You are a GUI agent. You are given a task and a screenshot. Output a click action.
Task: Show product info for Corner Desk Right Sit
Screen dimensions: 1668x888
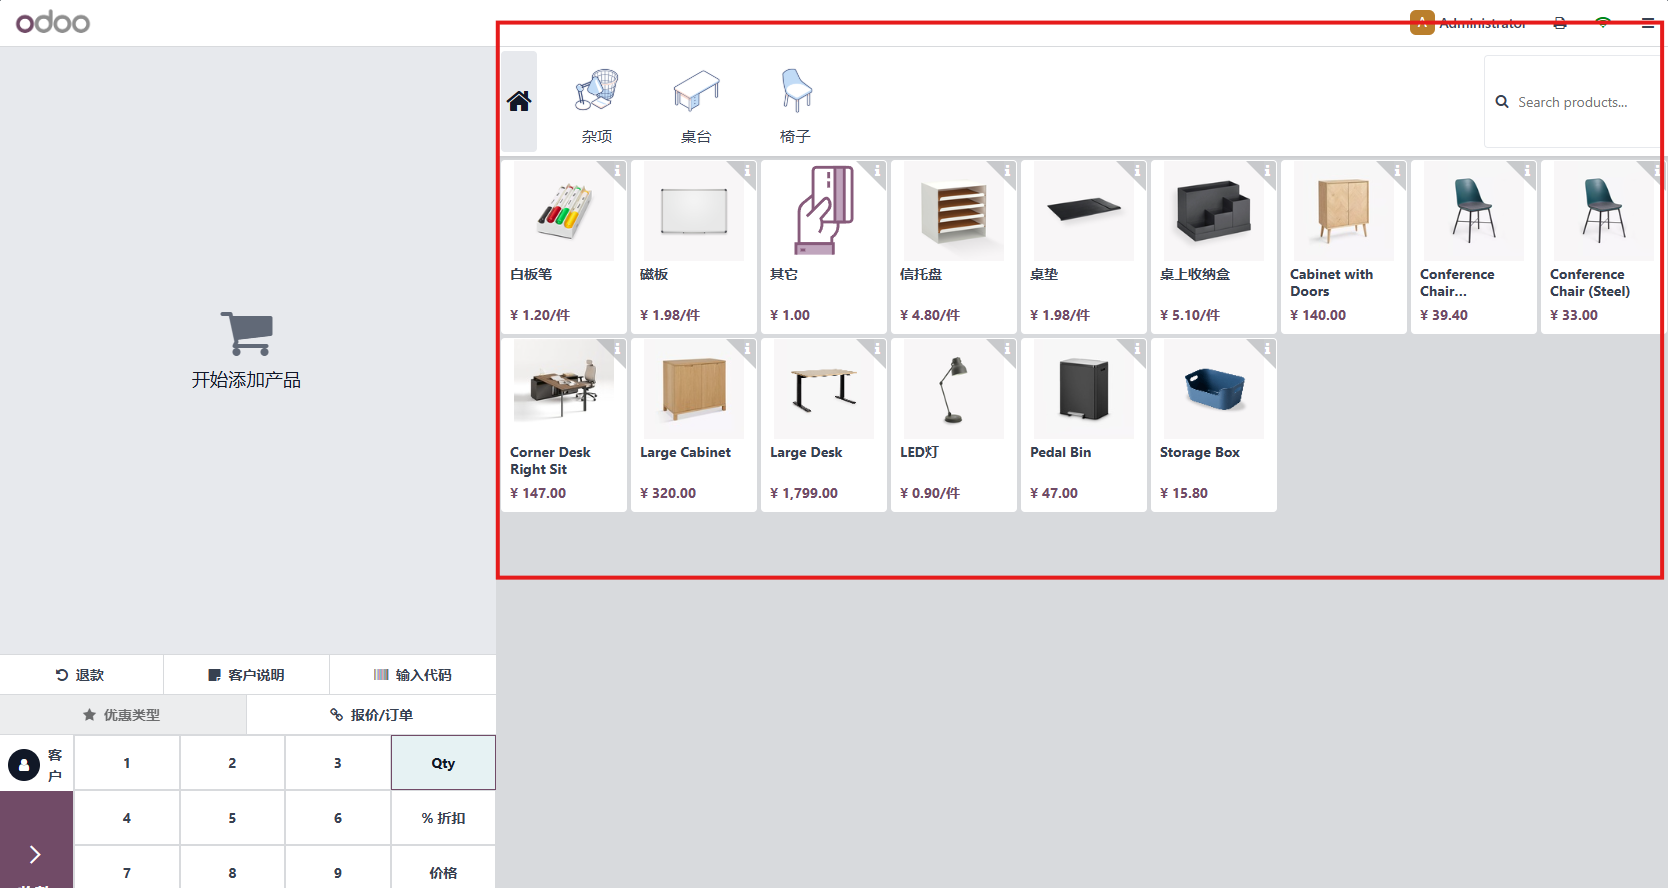pos(617,349)
